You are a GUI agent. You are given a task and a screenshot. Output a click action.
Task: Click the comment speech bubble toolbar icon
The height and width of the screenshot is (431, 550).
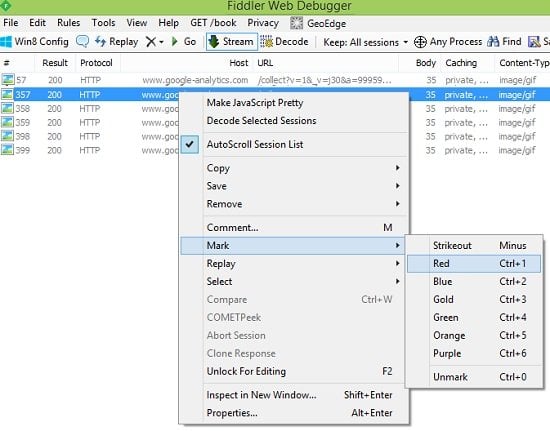pos(82,42)
